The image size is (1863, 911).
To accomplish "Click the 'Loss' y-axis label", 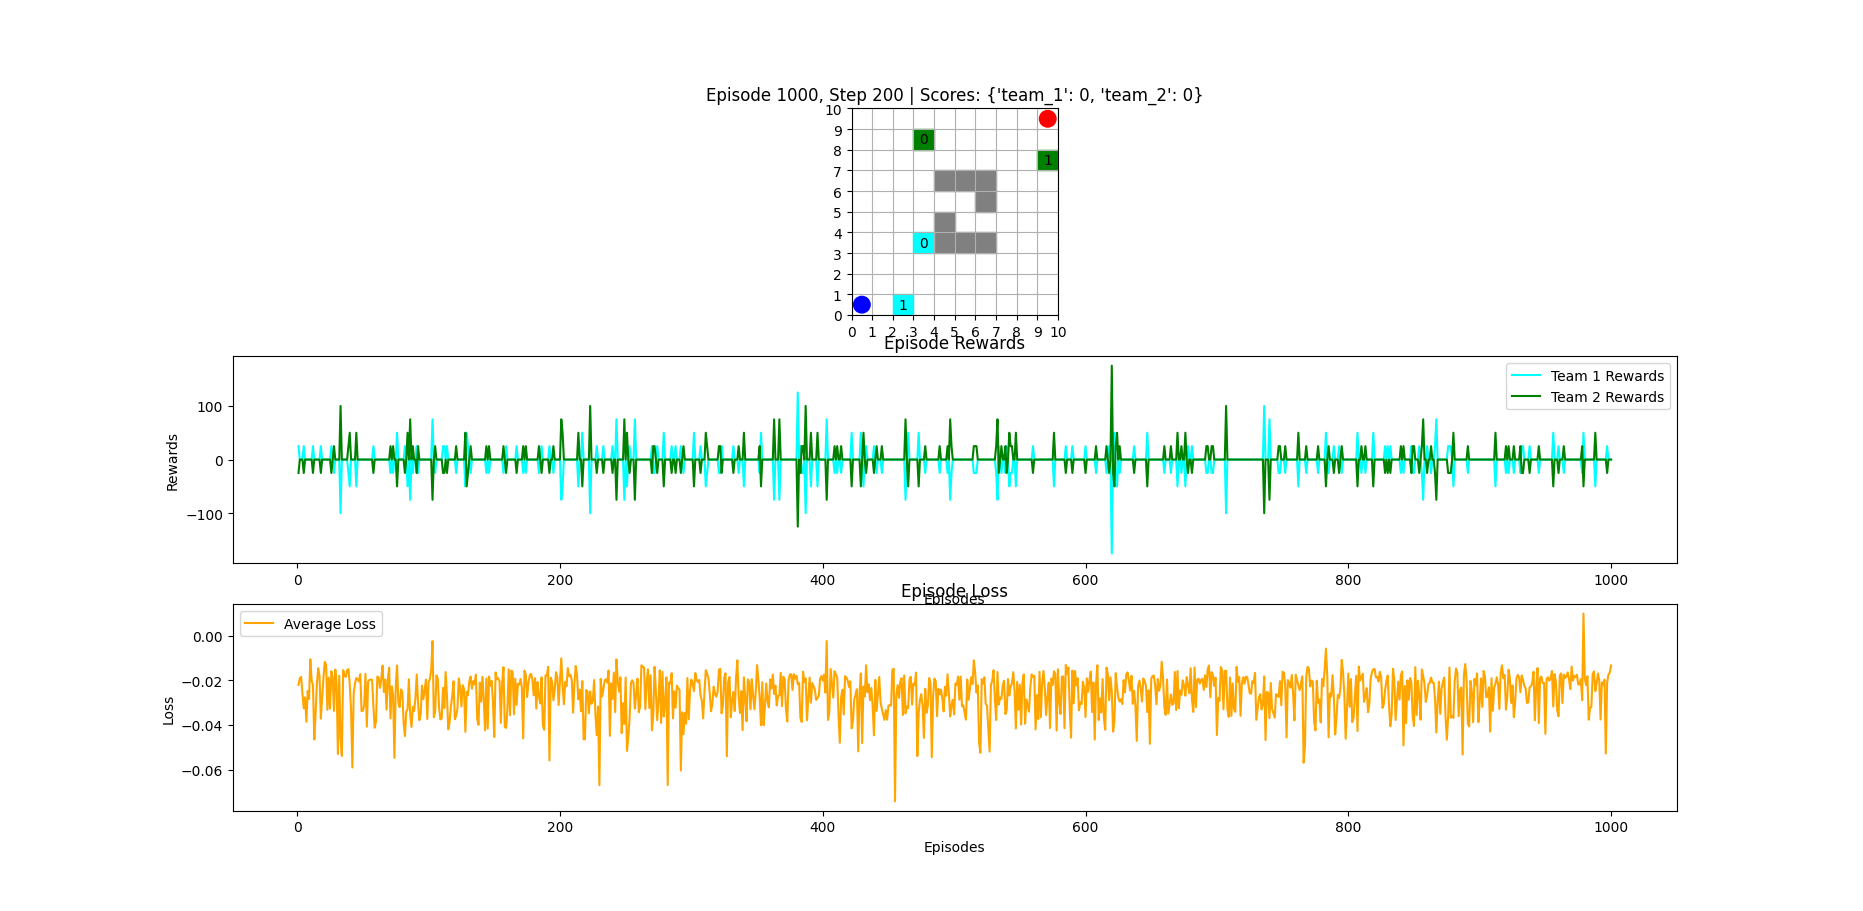I will point(168,711).
